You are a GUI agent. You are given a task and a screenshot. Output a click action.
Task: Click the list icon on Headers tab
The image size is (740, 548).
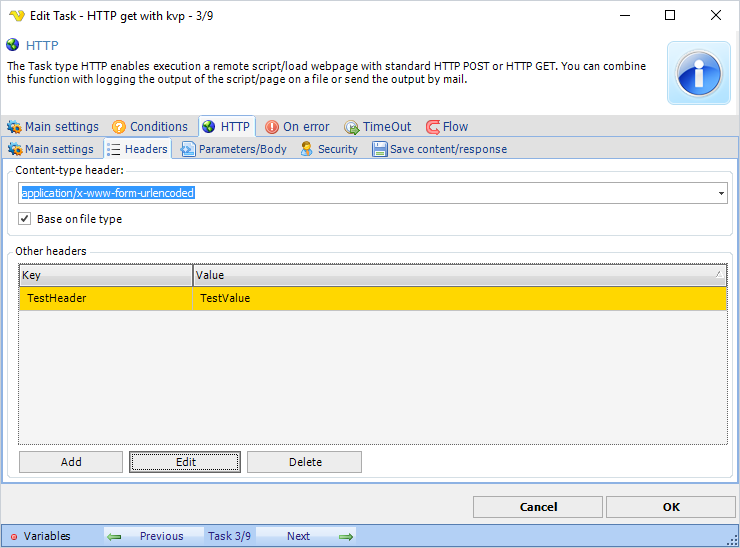click(113, 149)
